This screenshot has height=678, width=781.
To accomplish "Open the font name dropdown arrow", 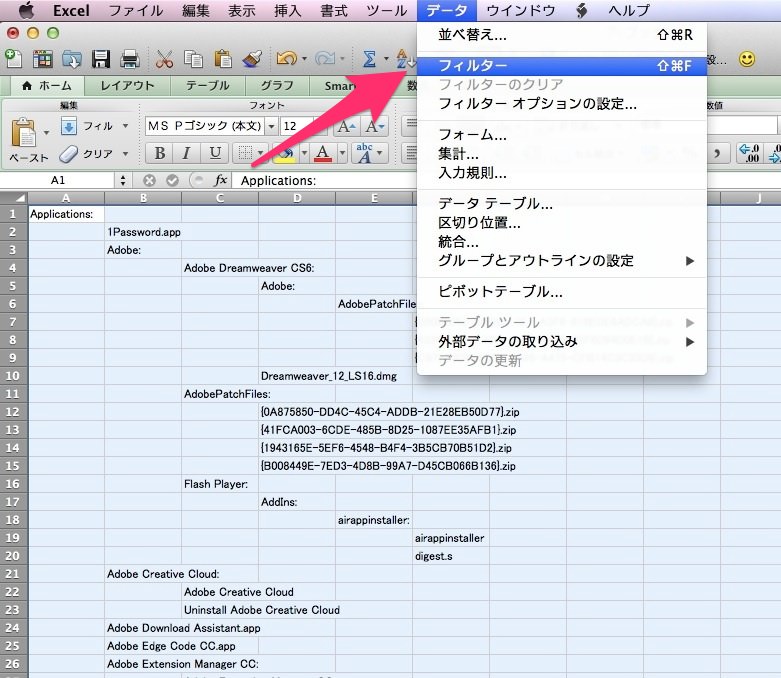I will coord(271,126).
